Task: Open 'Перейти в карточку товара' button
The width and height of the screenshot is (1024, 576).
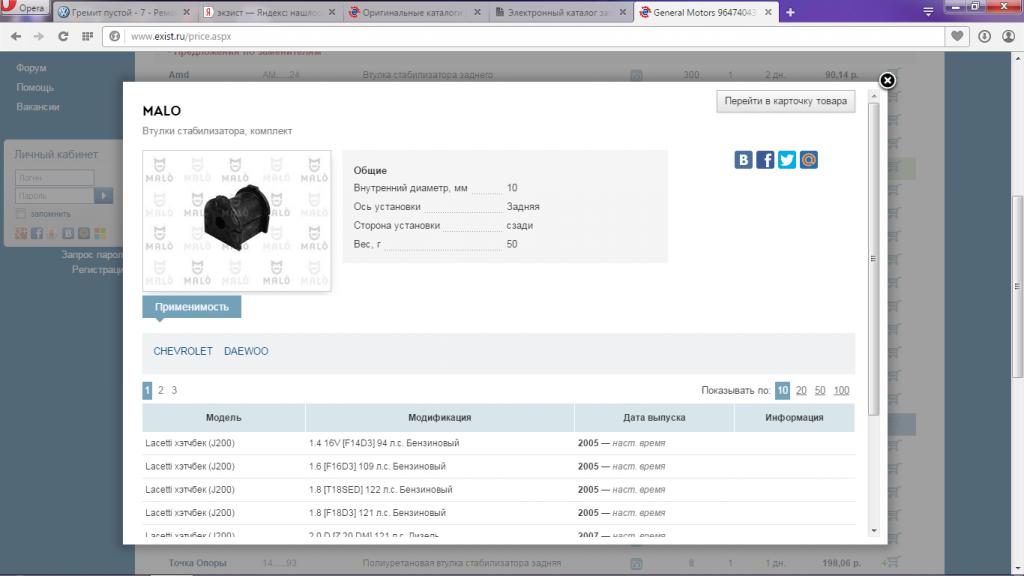Action: coord(786,101)
